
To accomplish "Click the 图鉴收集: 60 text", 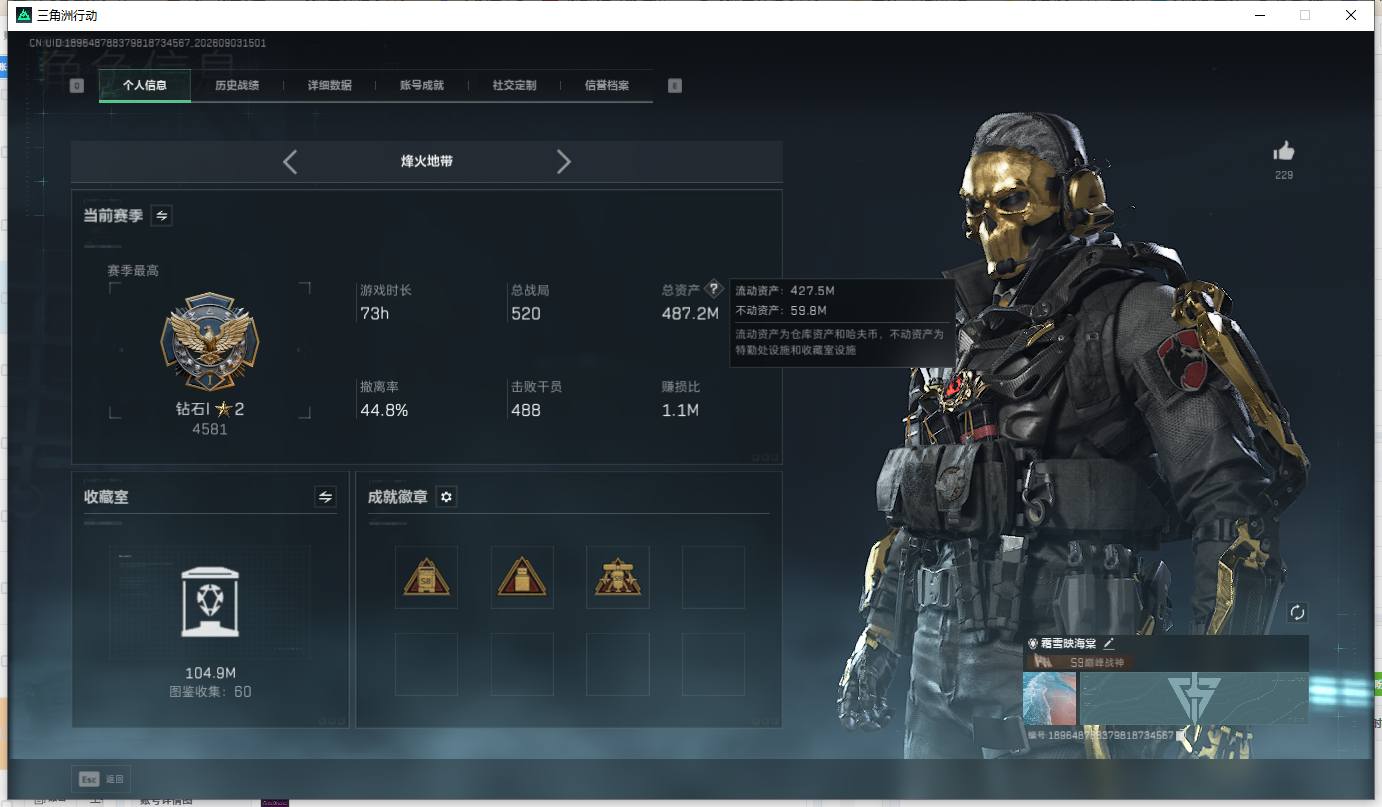I will tap(210, 692).
